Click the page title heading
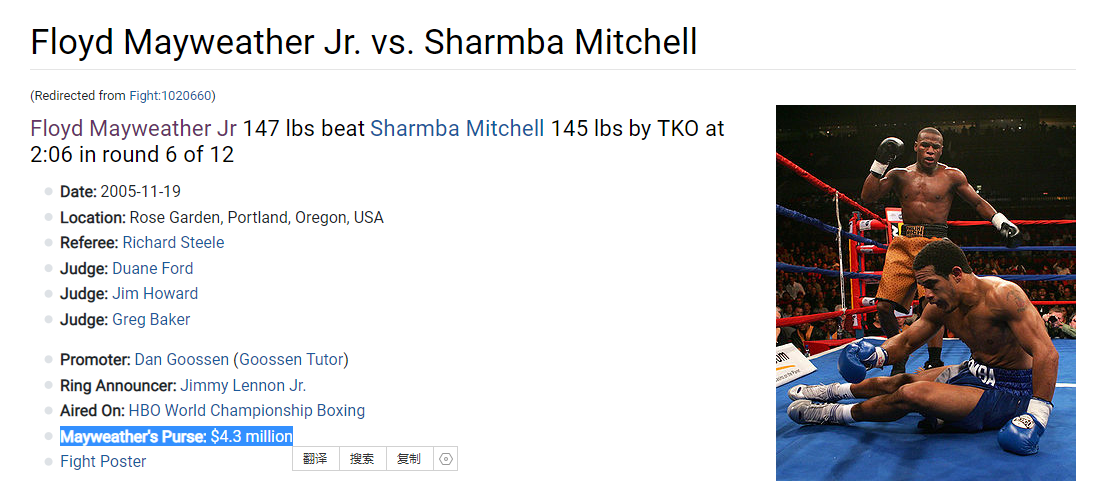Screen dimensions: 1104x497 tap(363, 42)
